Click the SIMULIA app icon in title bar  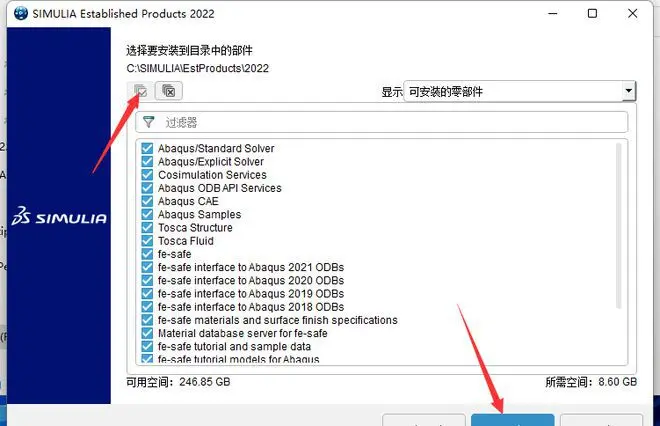(x=21, y=13)
